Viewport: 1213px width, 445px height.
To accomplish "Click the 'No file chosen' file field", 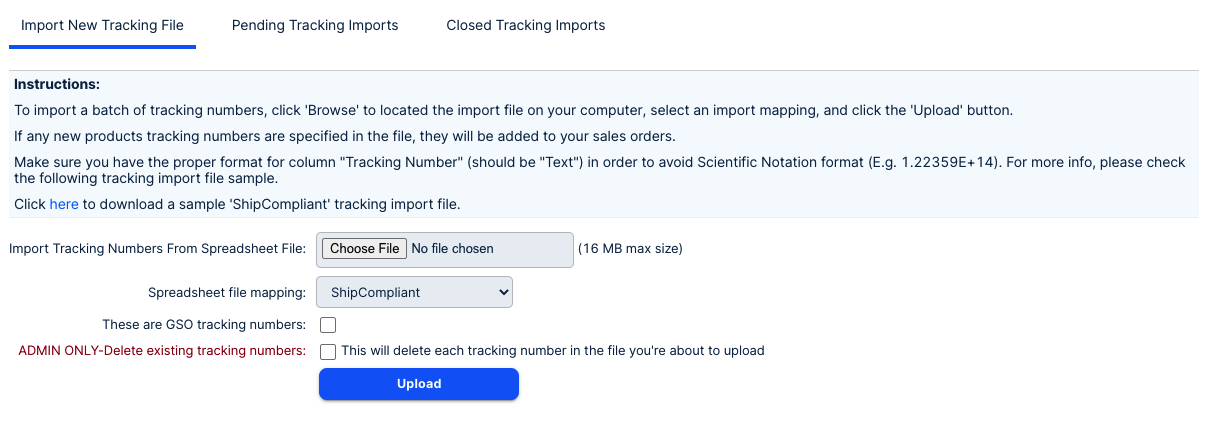I will [x=452, y=249].
